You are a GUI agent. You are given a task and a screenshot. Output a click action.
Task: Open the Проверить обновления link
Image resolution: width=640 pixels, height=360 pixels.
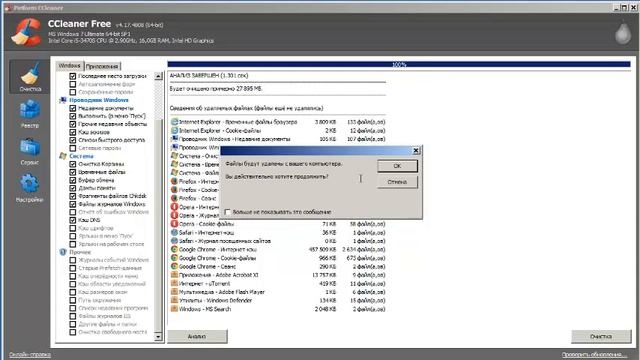594,355
